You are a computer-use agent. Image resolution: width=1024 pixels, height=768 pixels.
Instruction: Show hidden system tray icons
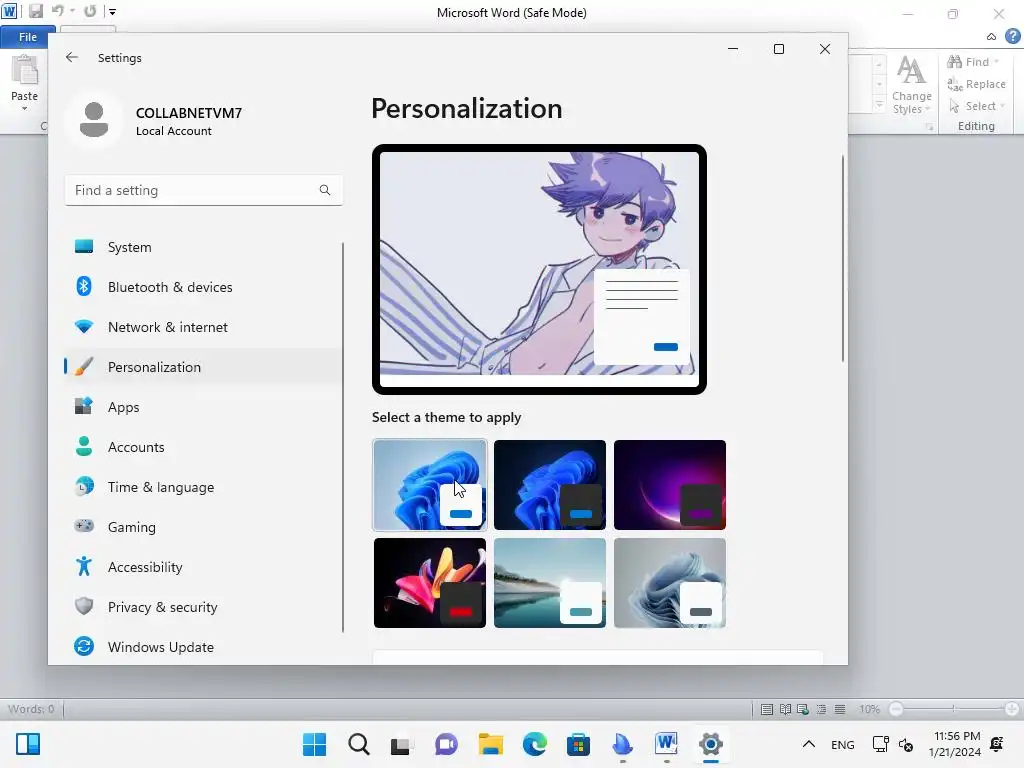(808, 744)
